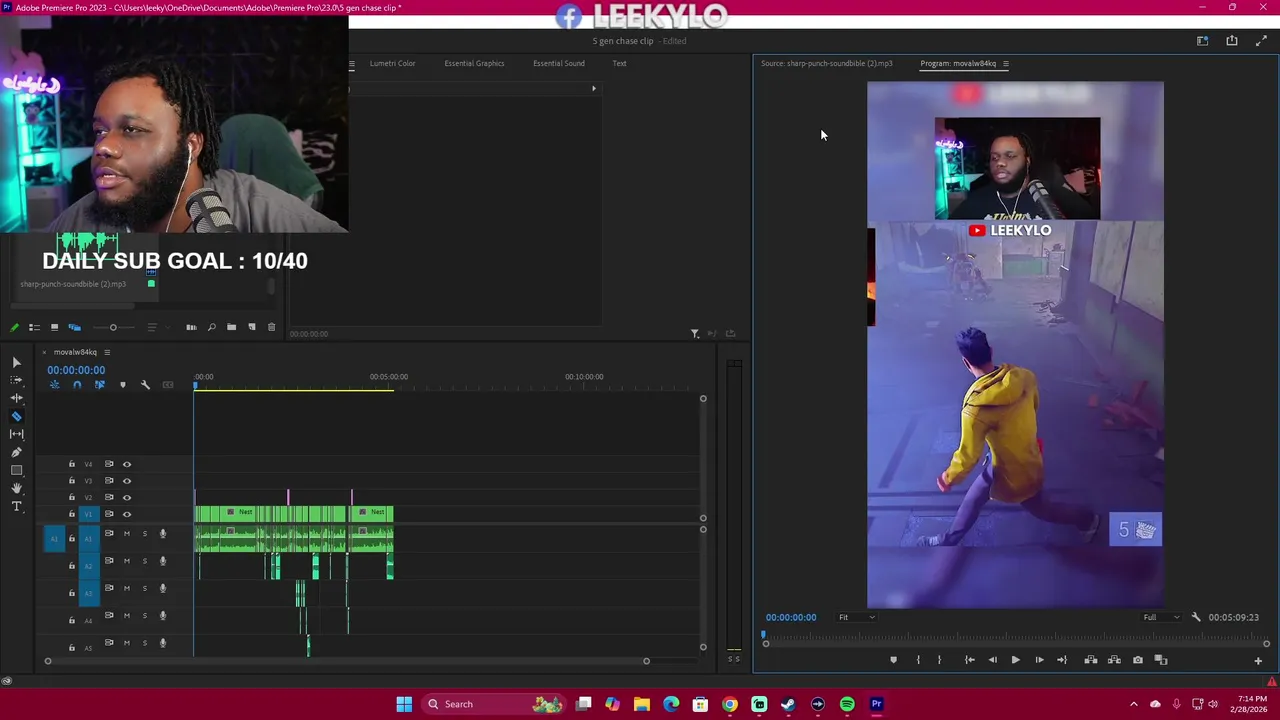
Task: Switch to Source sharp-punch-soundbible tab
Action: tap(826, 64)
